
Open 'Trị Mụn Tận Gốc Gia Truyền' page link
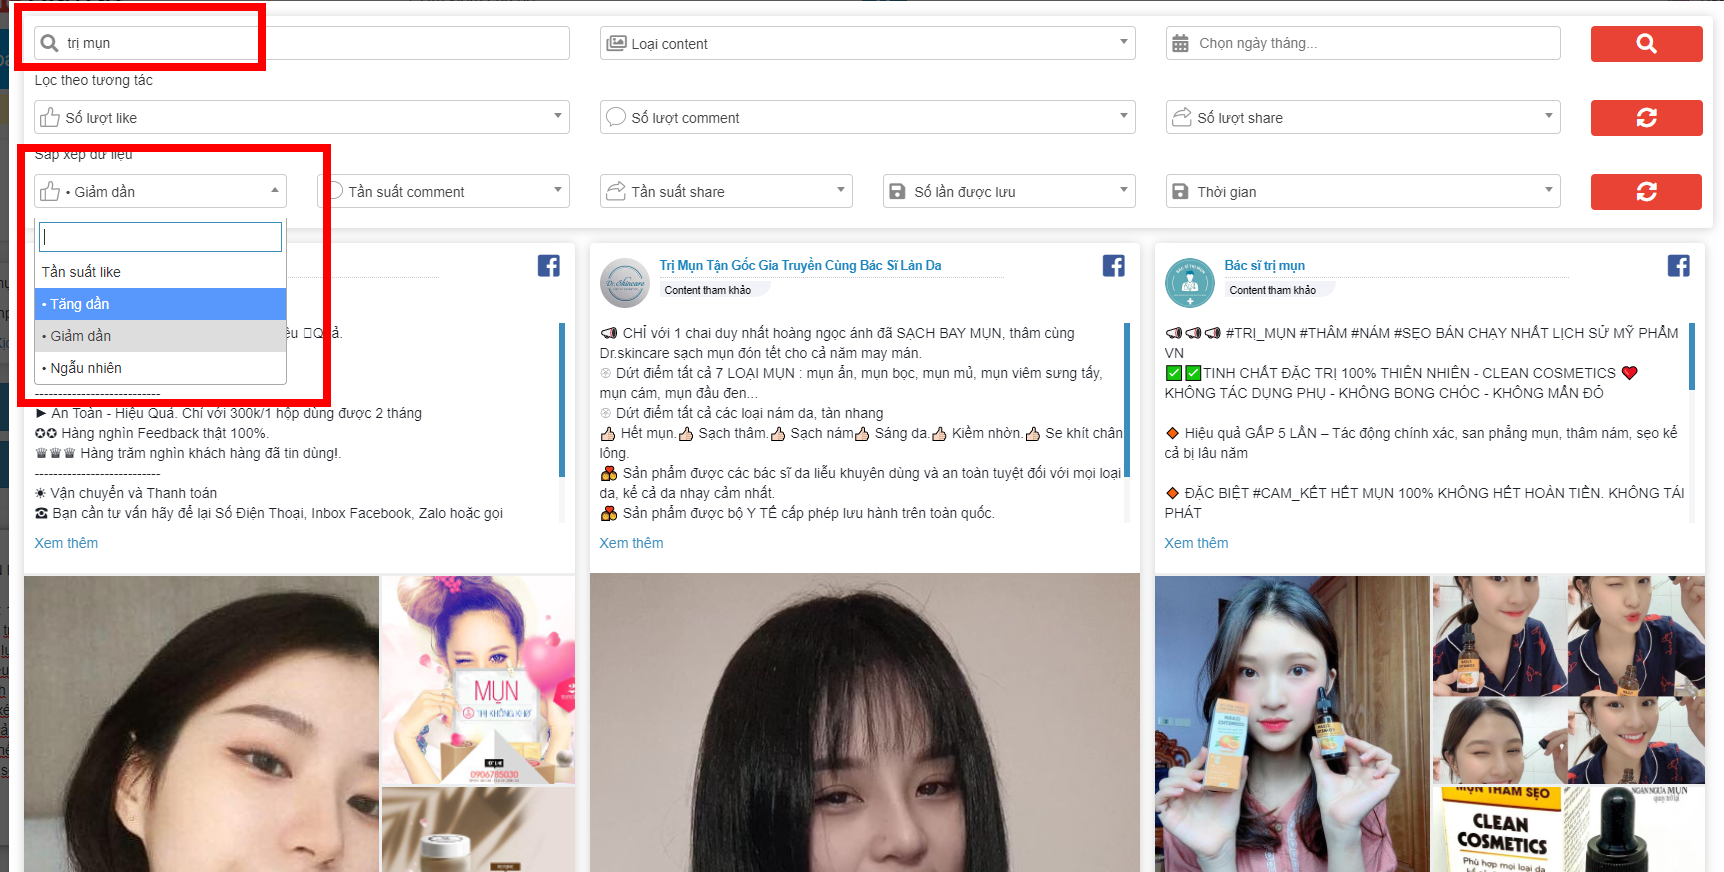pos(800,265)
